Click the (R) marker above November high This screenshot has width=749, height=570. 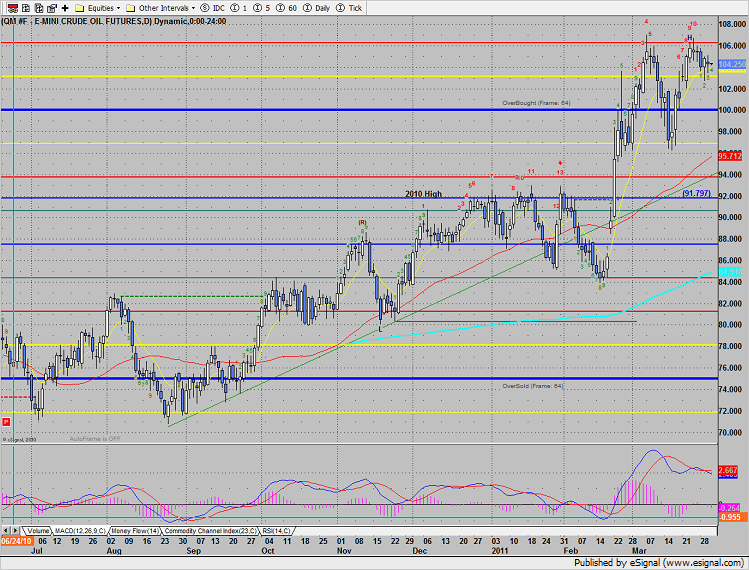pos(363,223)
